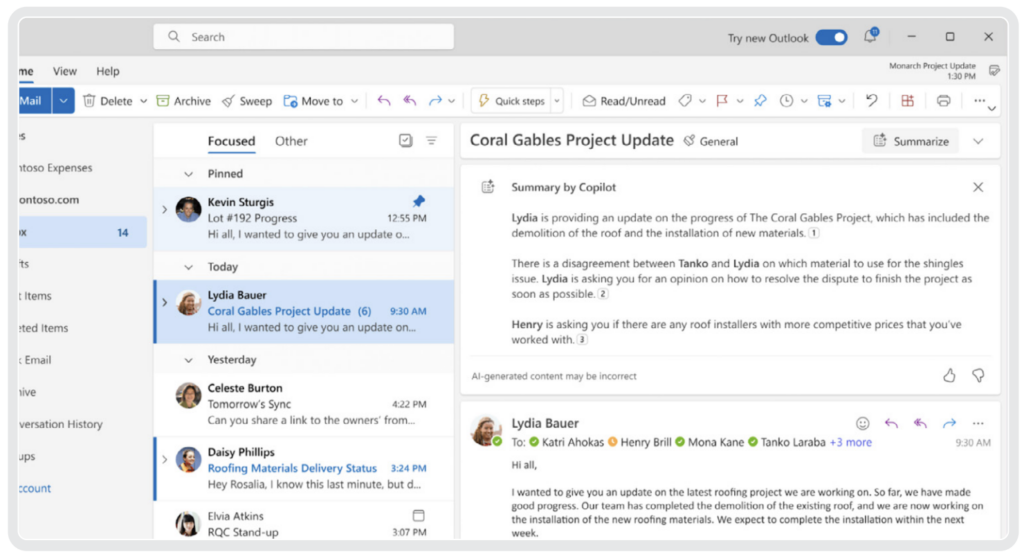1024x554 pixels.
Task: Click in the Search box
Action: pos(304,37)
